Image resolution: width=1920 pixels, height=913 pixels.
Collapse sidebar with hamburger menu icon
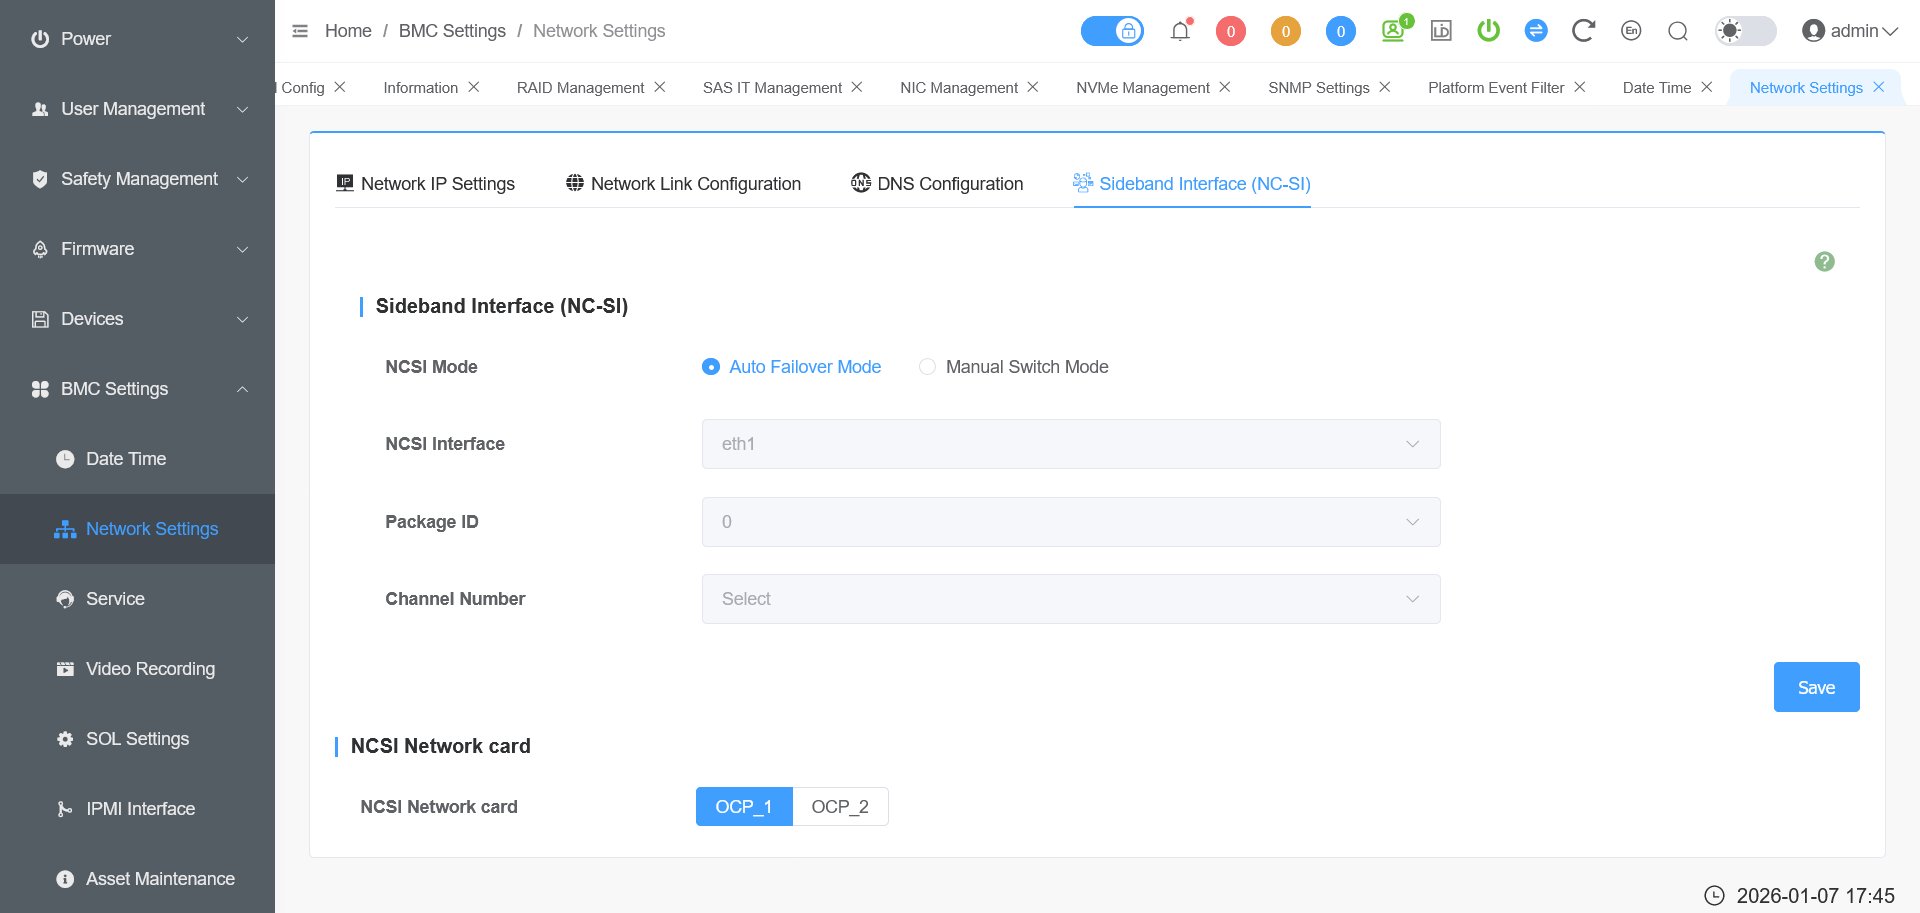(300, 31)
